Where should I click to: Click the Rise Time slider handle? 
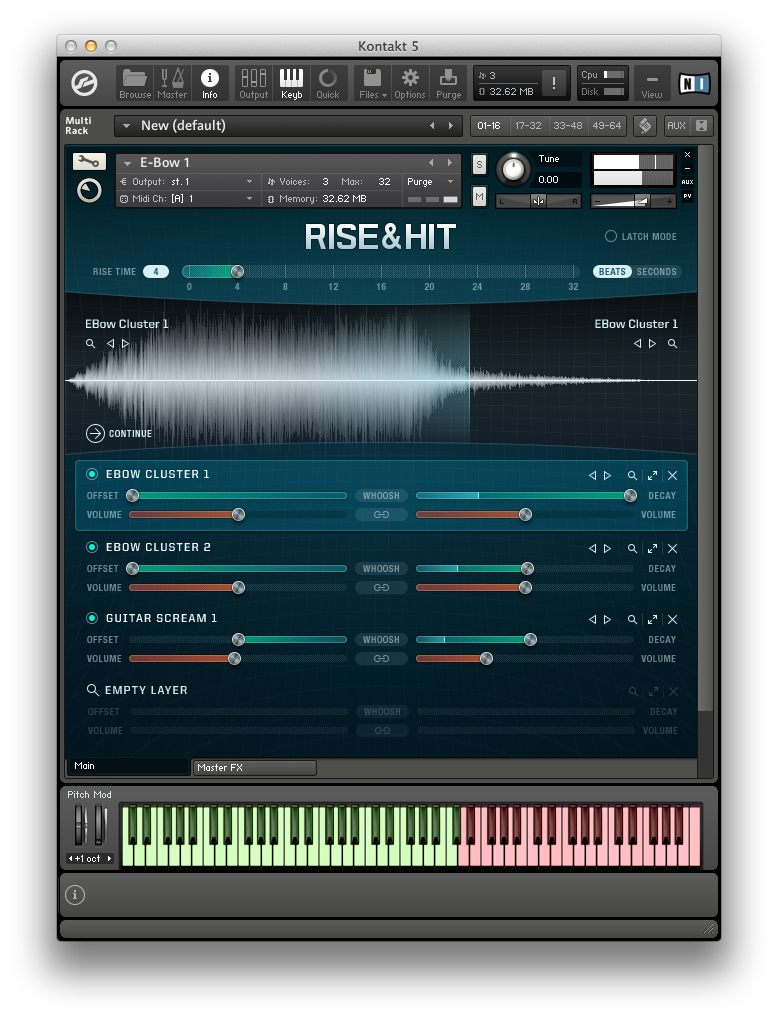[237, 271]
